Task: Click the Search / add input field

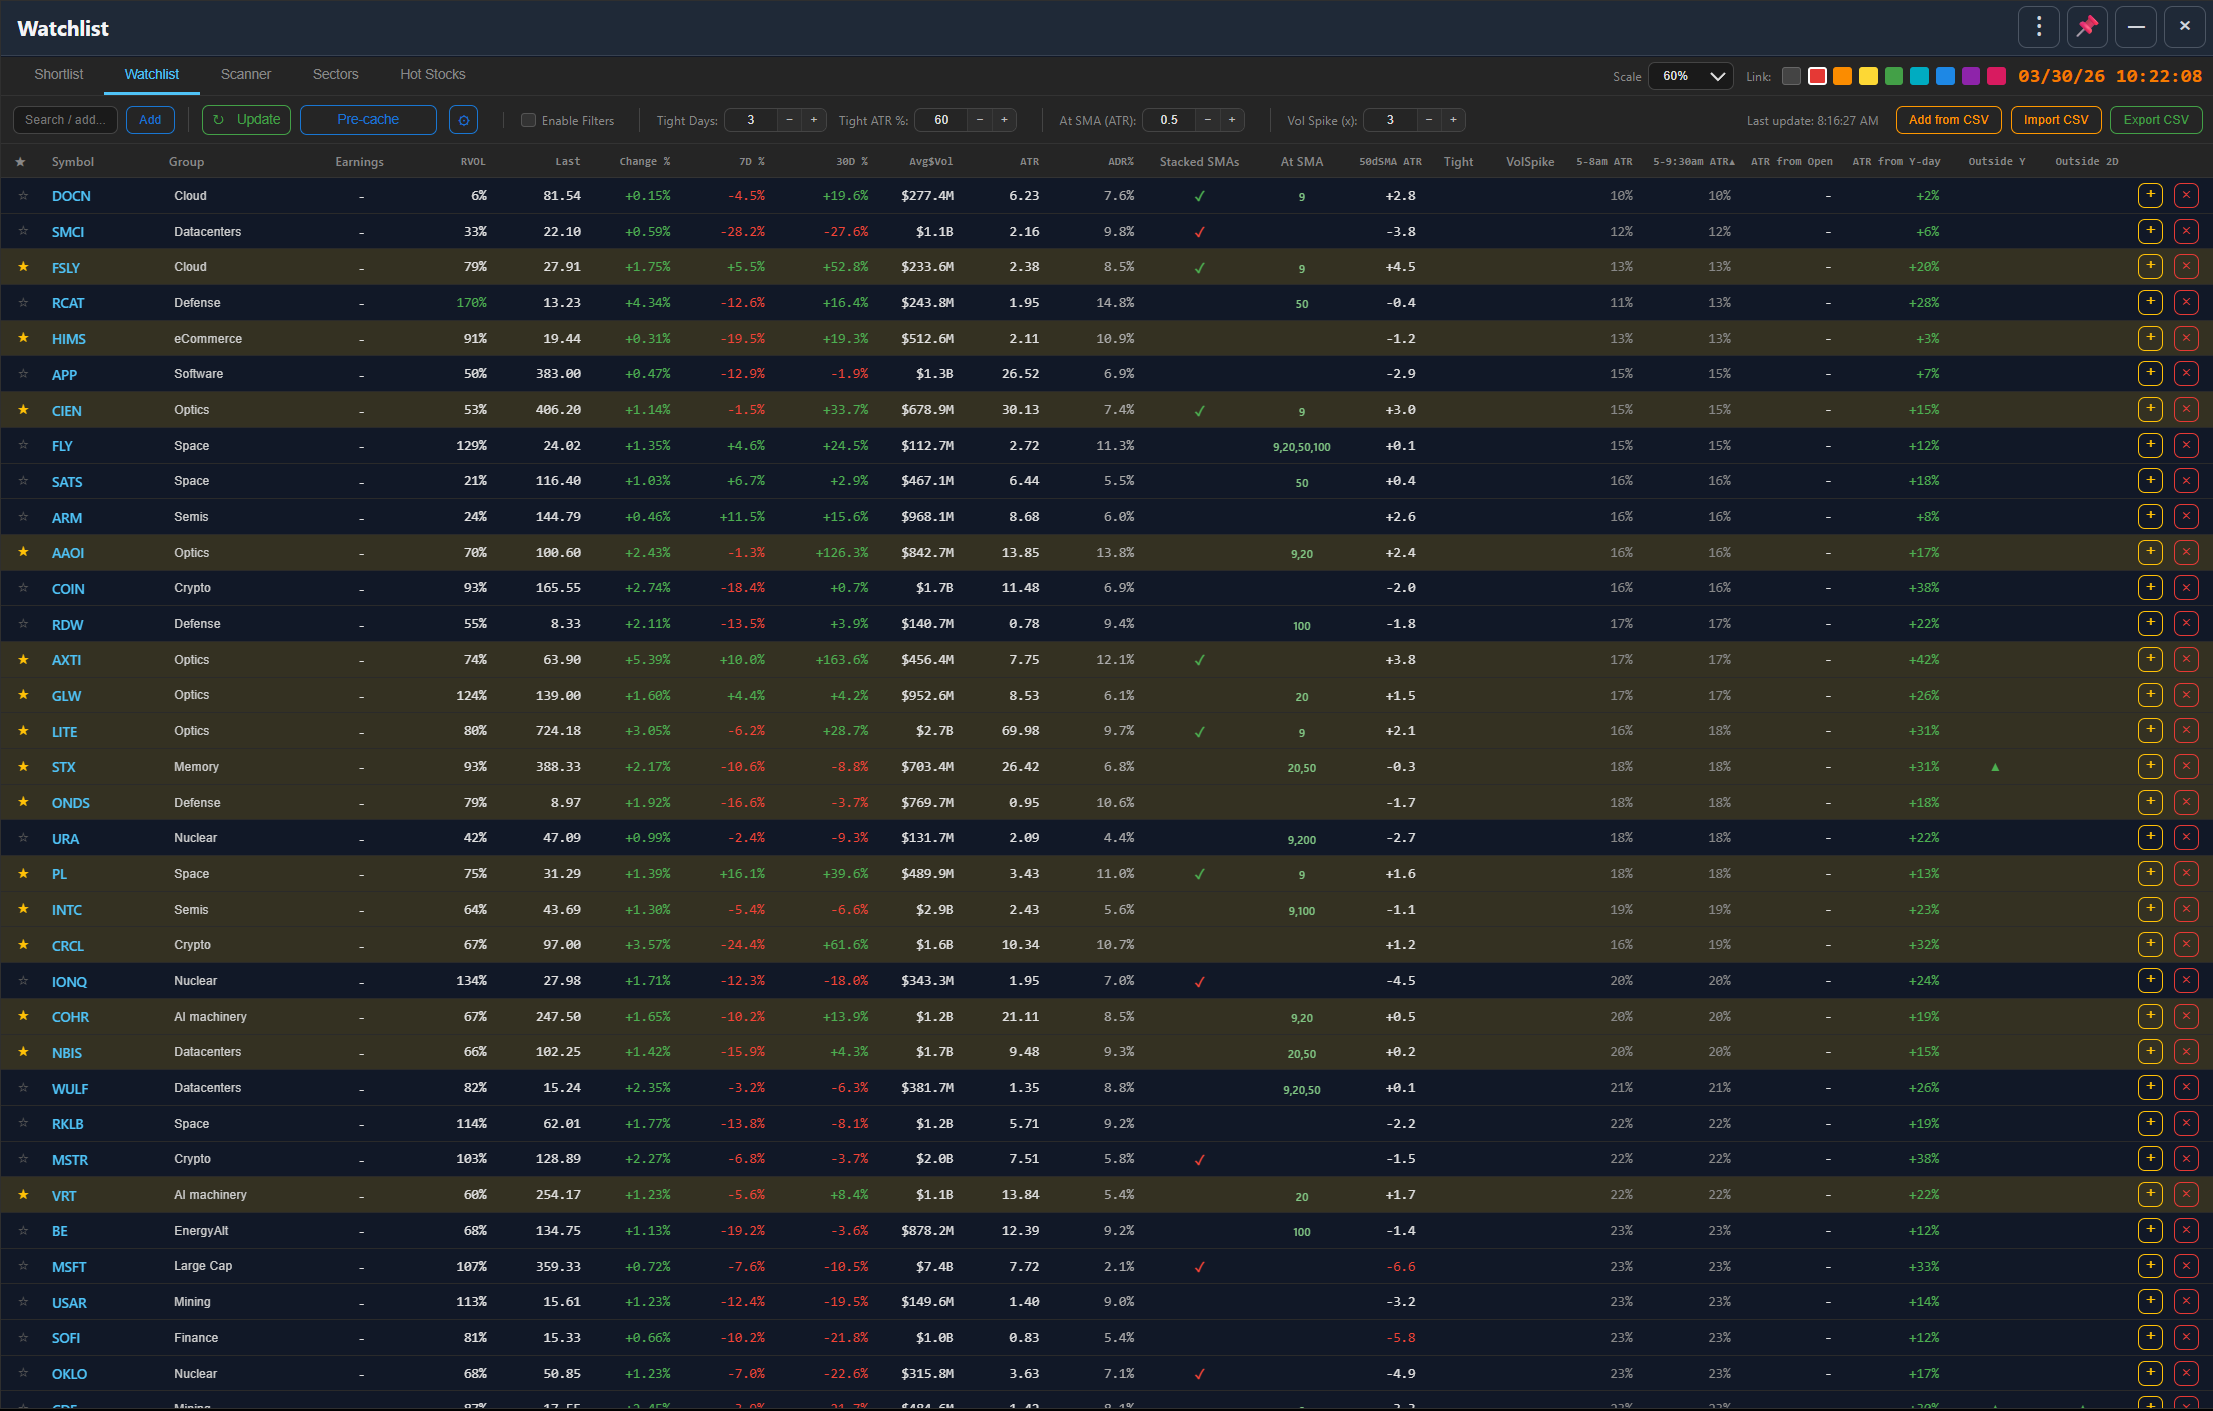Action: tap(65, 120)
